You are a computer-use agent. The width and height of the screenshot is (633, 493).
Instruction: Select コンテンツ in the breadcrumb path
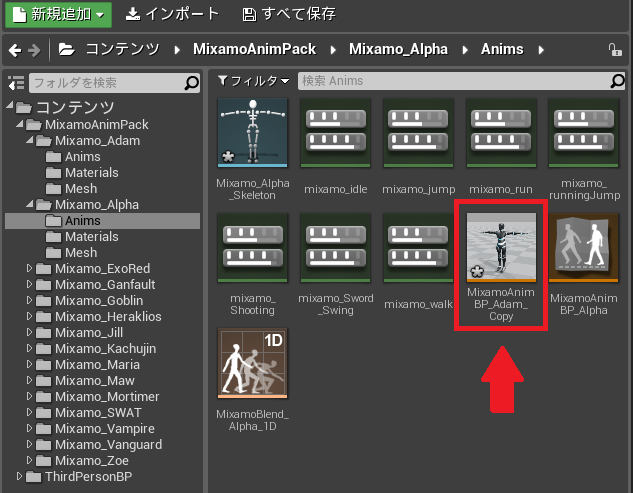click(x=123, y=49)
